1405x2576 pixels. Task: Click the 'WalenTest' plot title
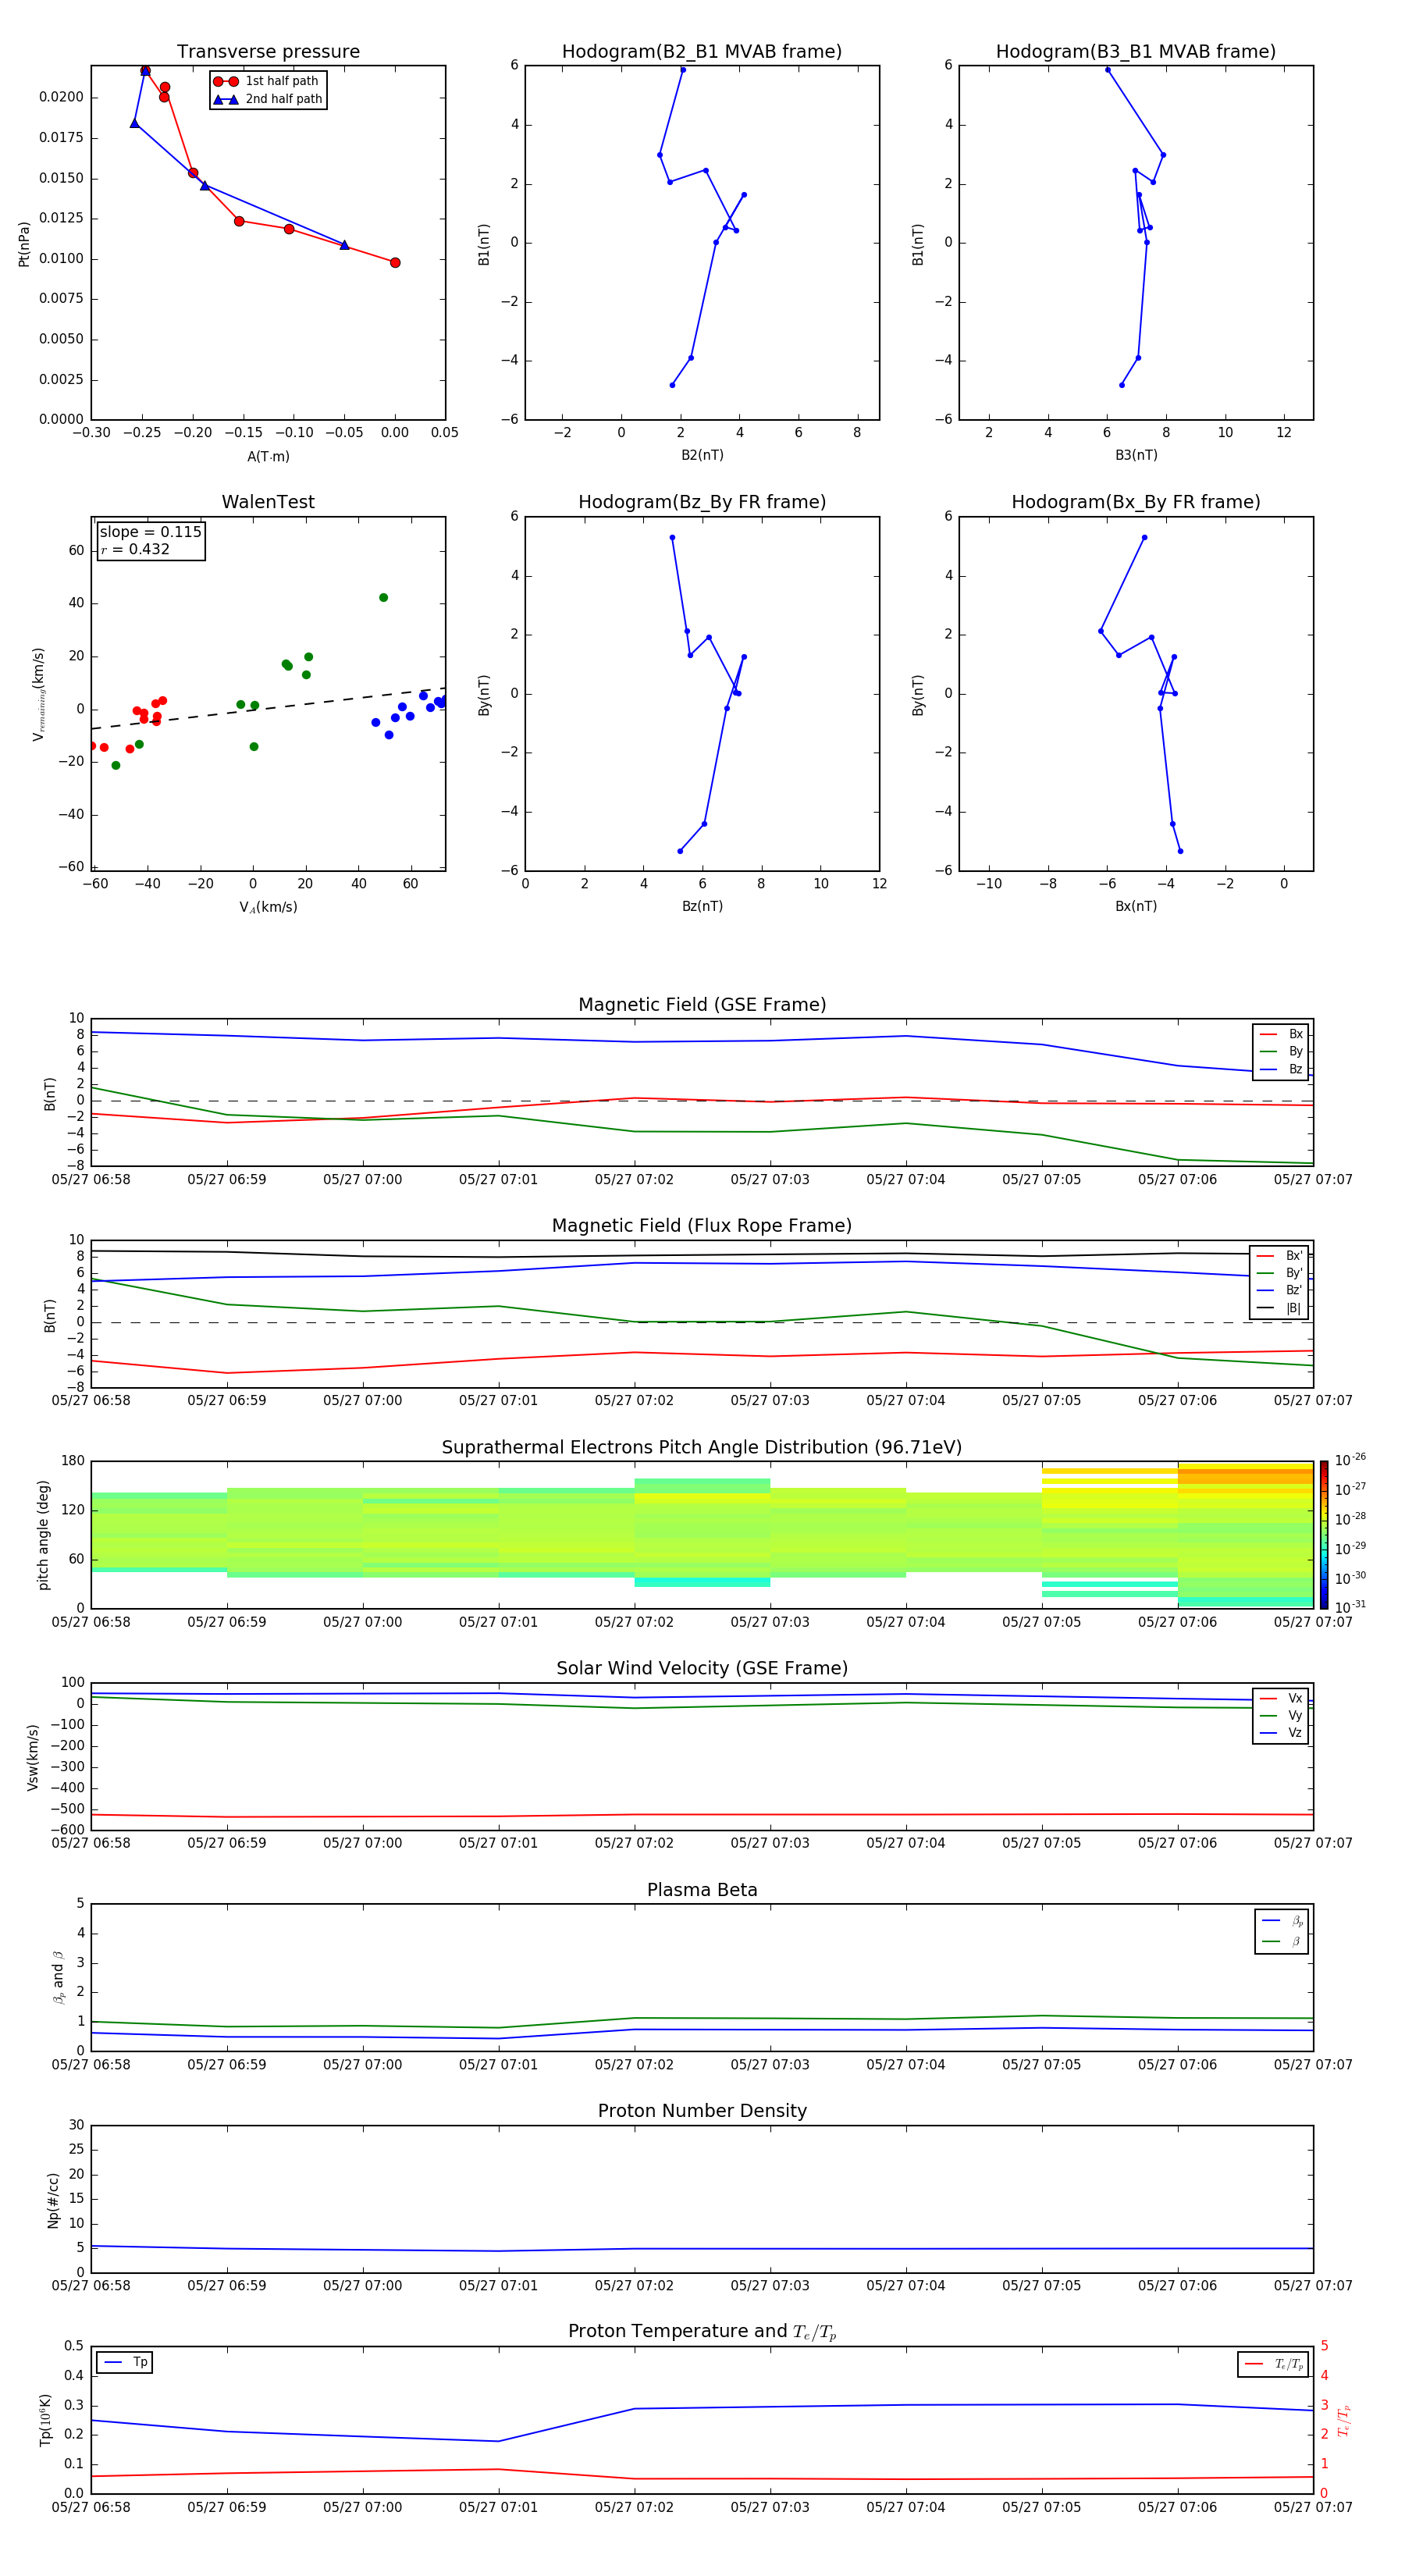268,502
